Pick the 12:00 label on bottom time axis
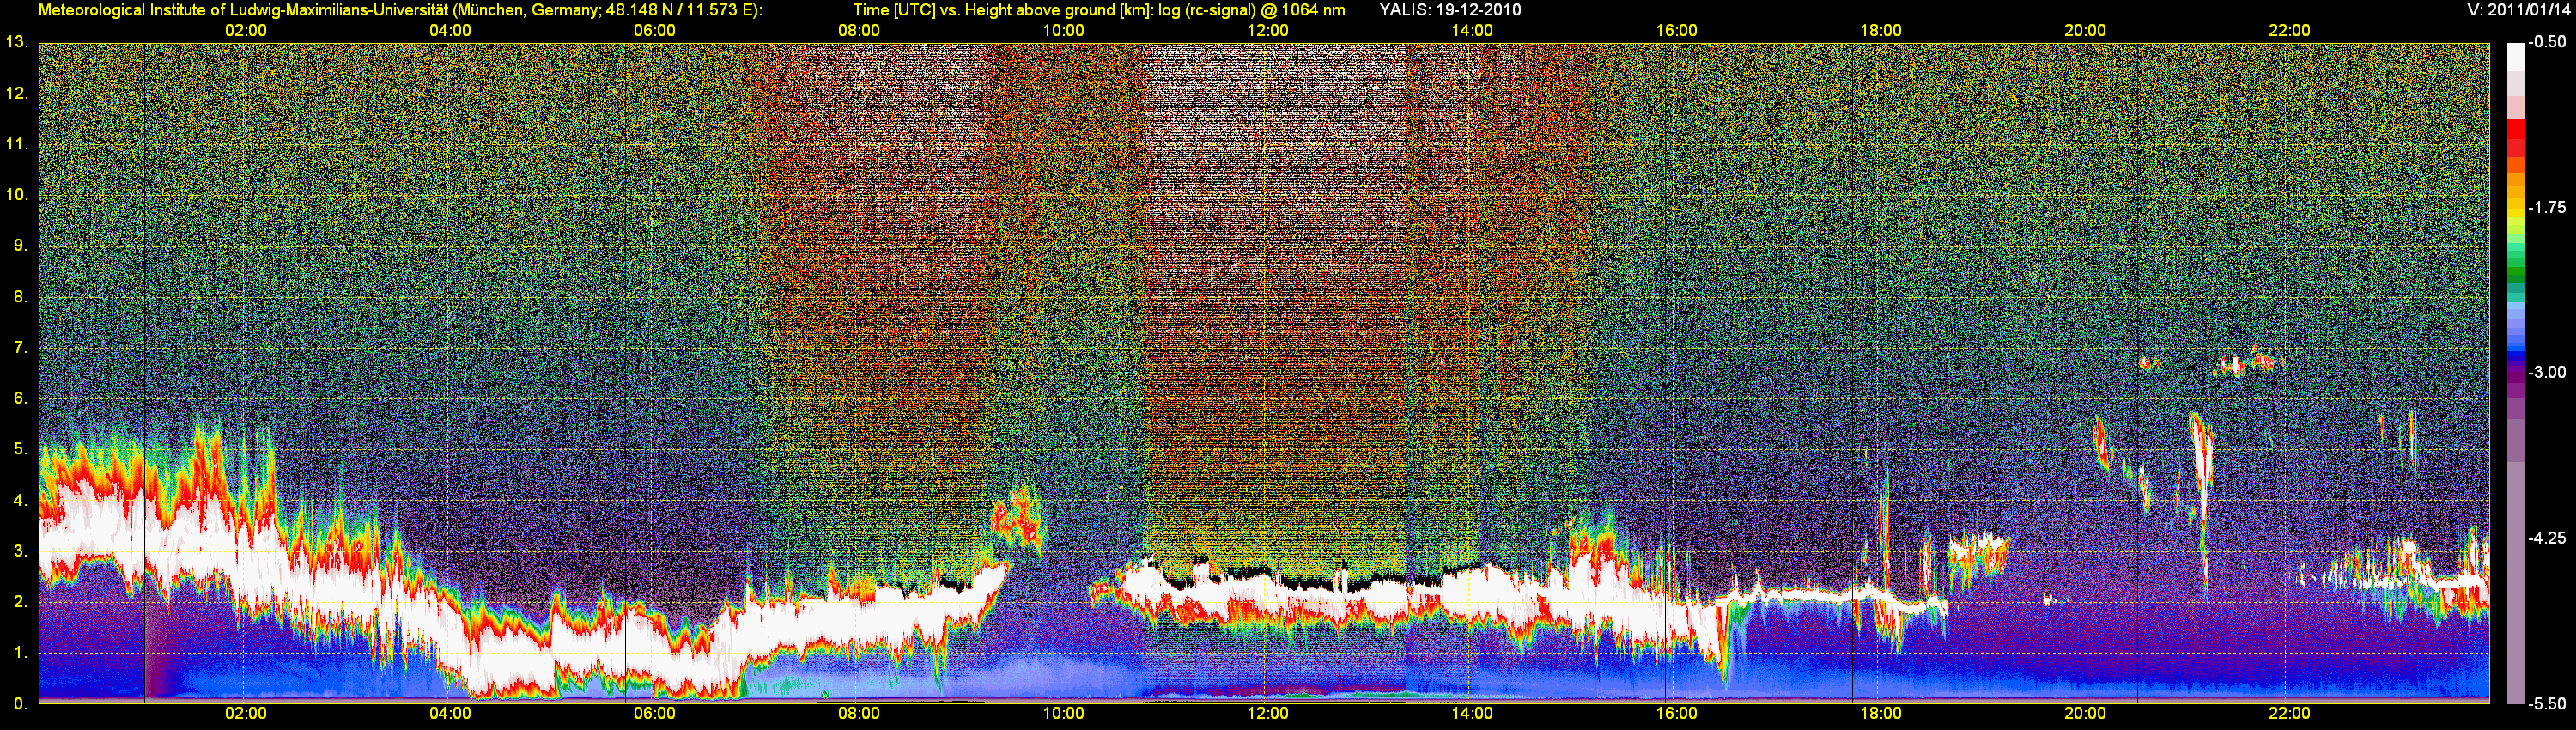Screen dimensions: 2576x730 pos(1268,714)
